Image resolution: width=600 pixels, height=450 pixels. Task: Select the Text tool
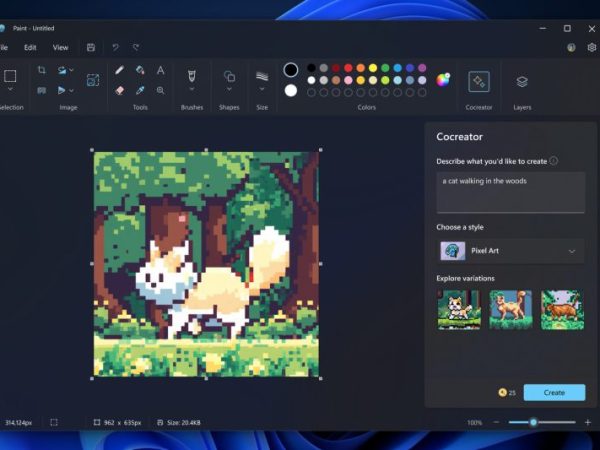click(160, 70)
